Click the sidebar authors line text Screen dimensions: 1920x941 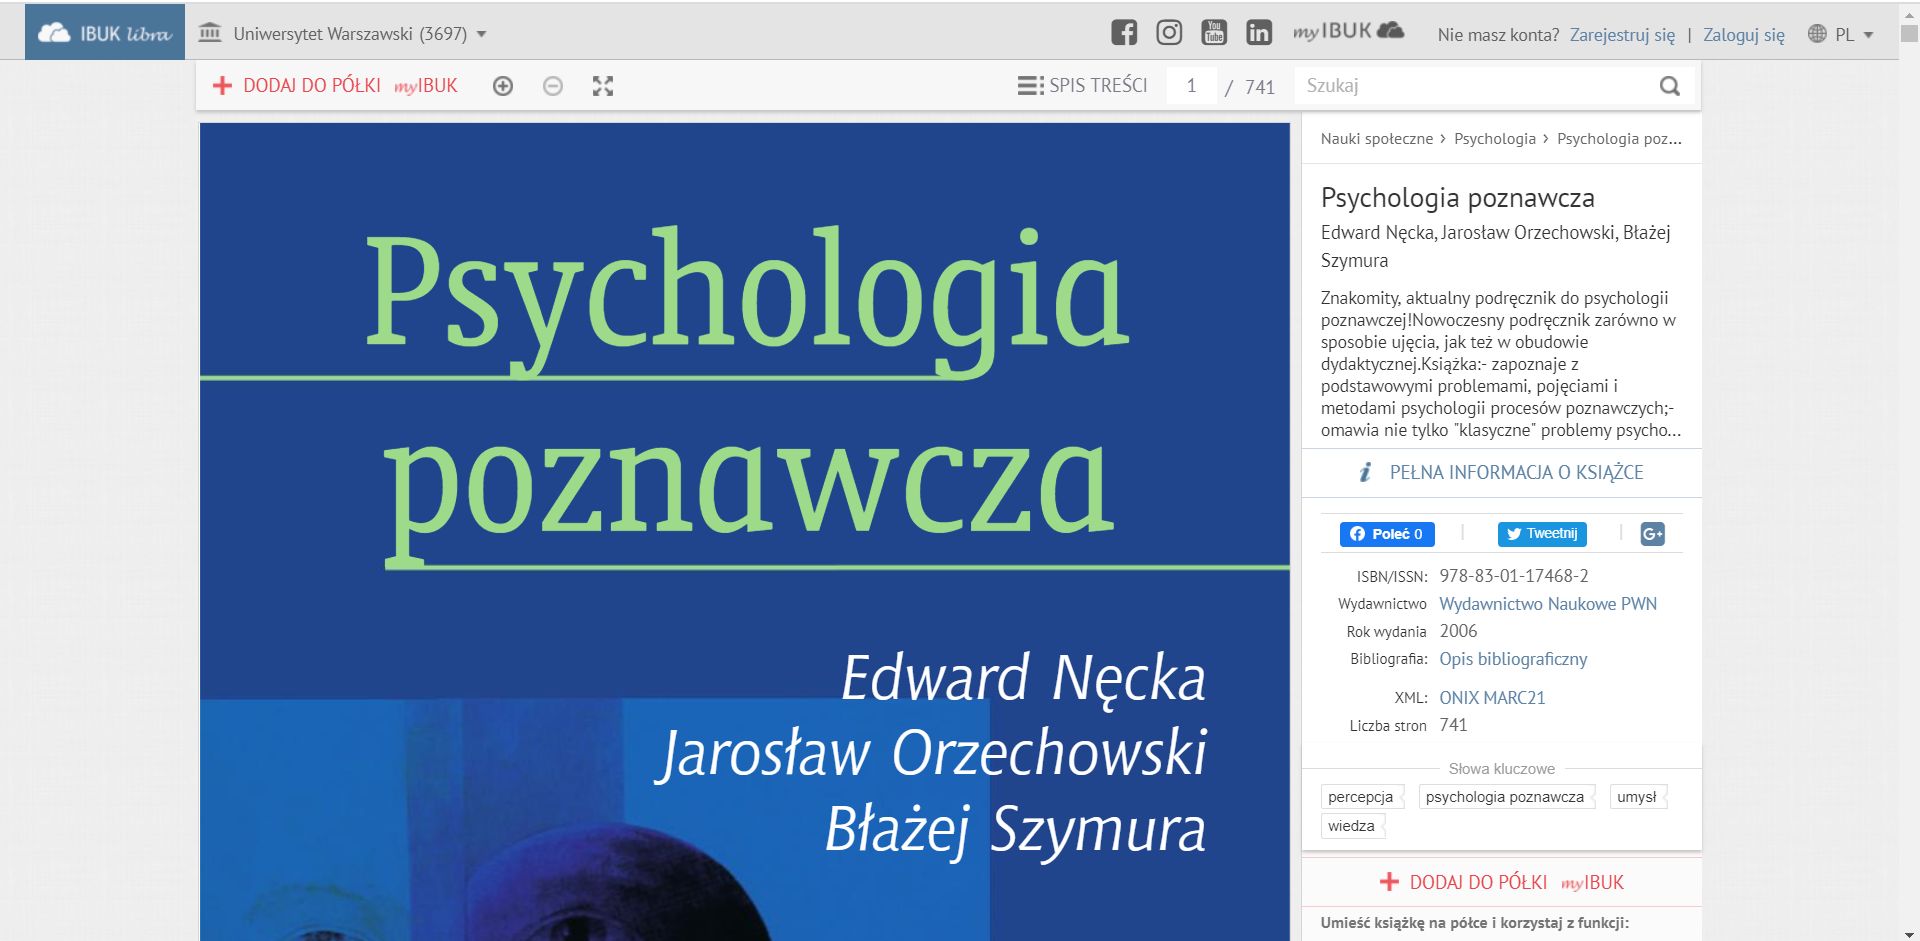coord(1496,246)
